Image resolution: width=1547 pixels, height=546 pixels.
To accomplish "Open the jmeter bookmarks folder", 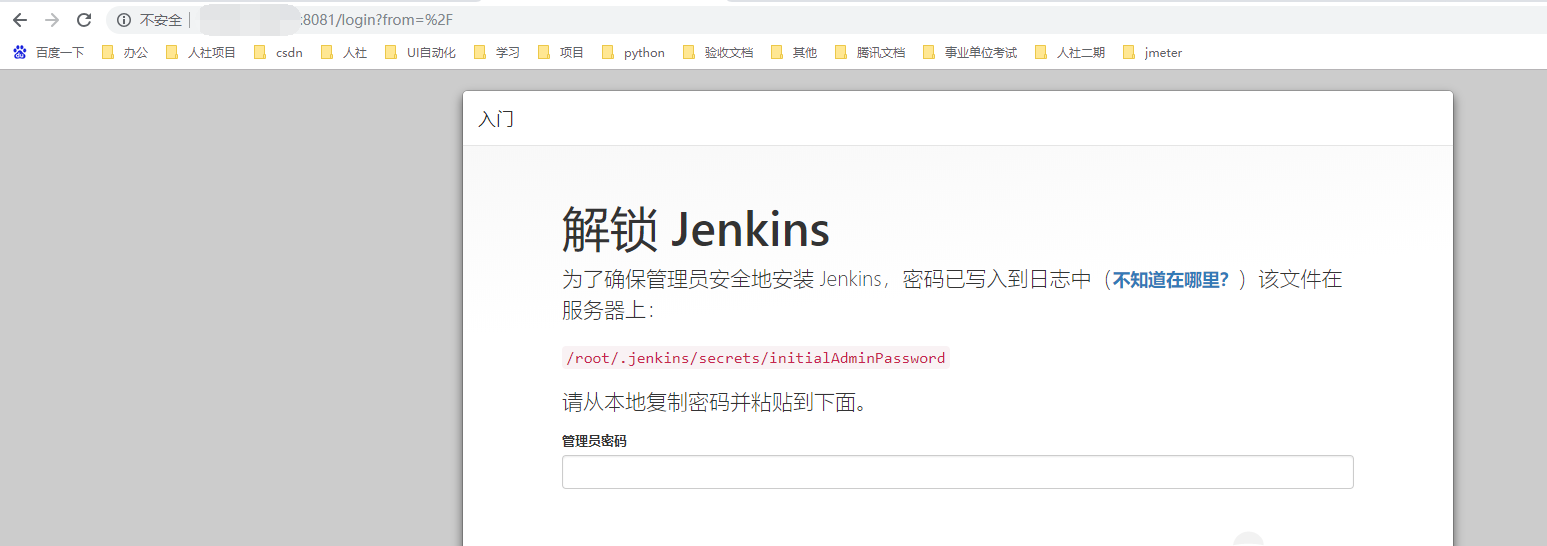I will [x=1152, y=53].
